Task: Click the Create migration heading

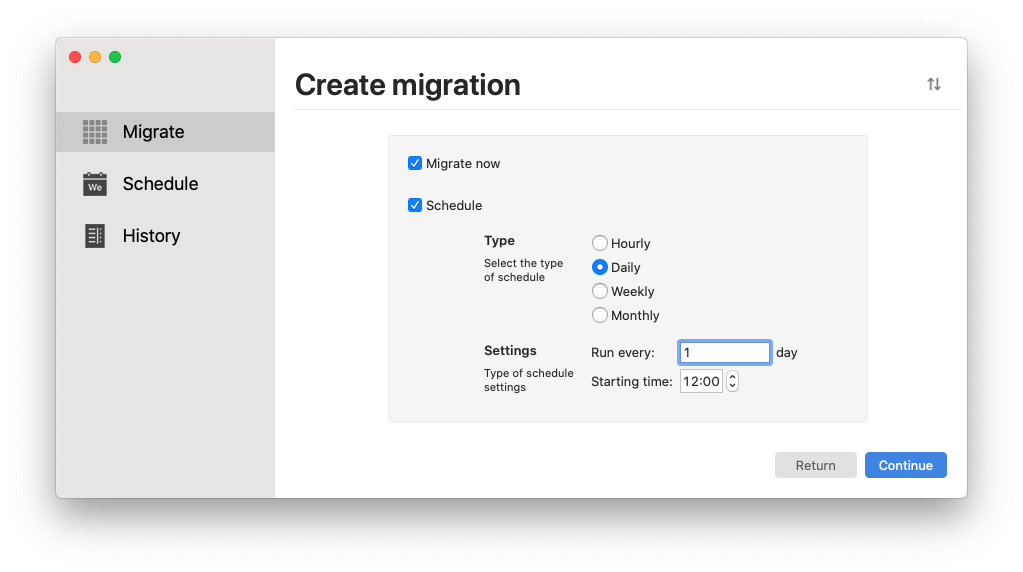Action: coord(408,85)
